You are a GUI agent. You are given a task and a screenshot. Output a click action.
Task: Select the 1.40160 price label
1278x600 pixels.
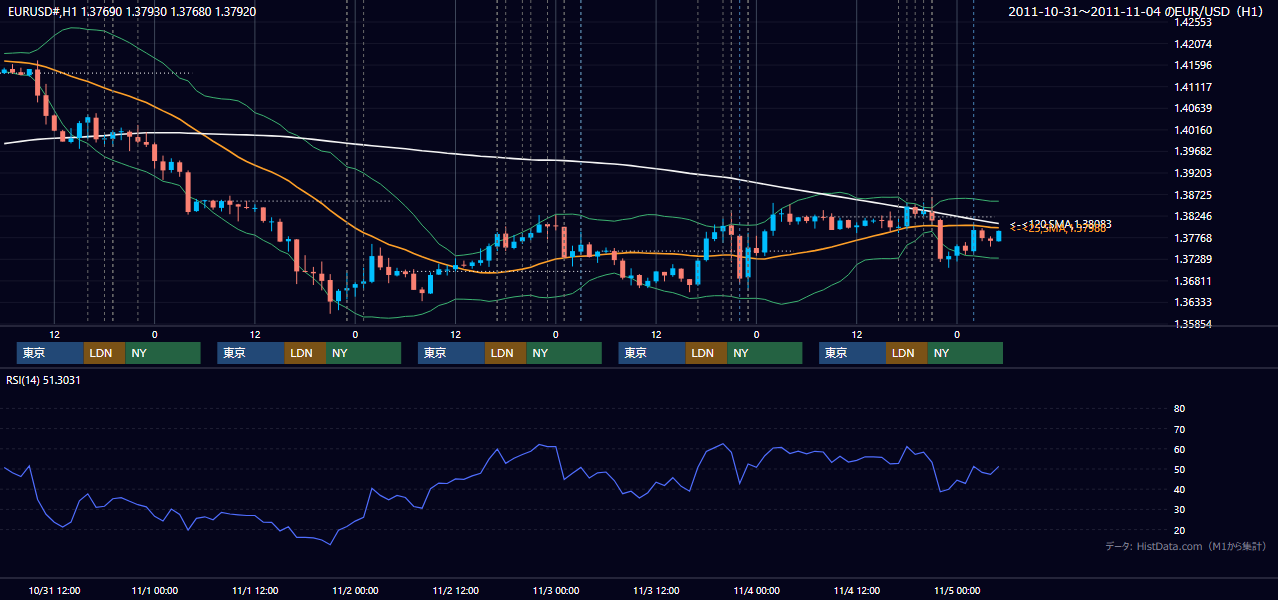(1193, 130)
